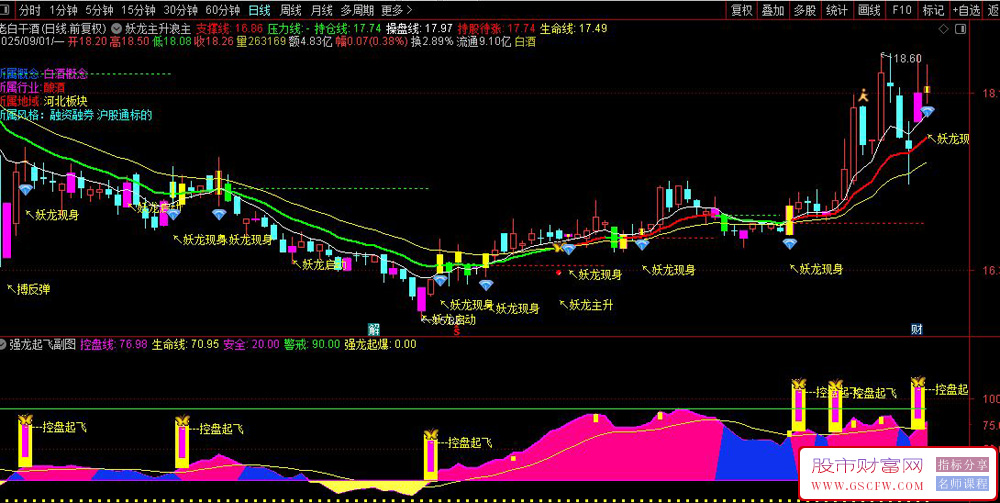Open F10 company info
This screenshot has width=1000, height=503.
coord(902,10)
